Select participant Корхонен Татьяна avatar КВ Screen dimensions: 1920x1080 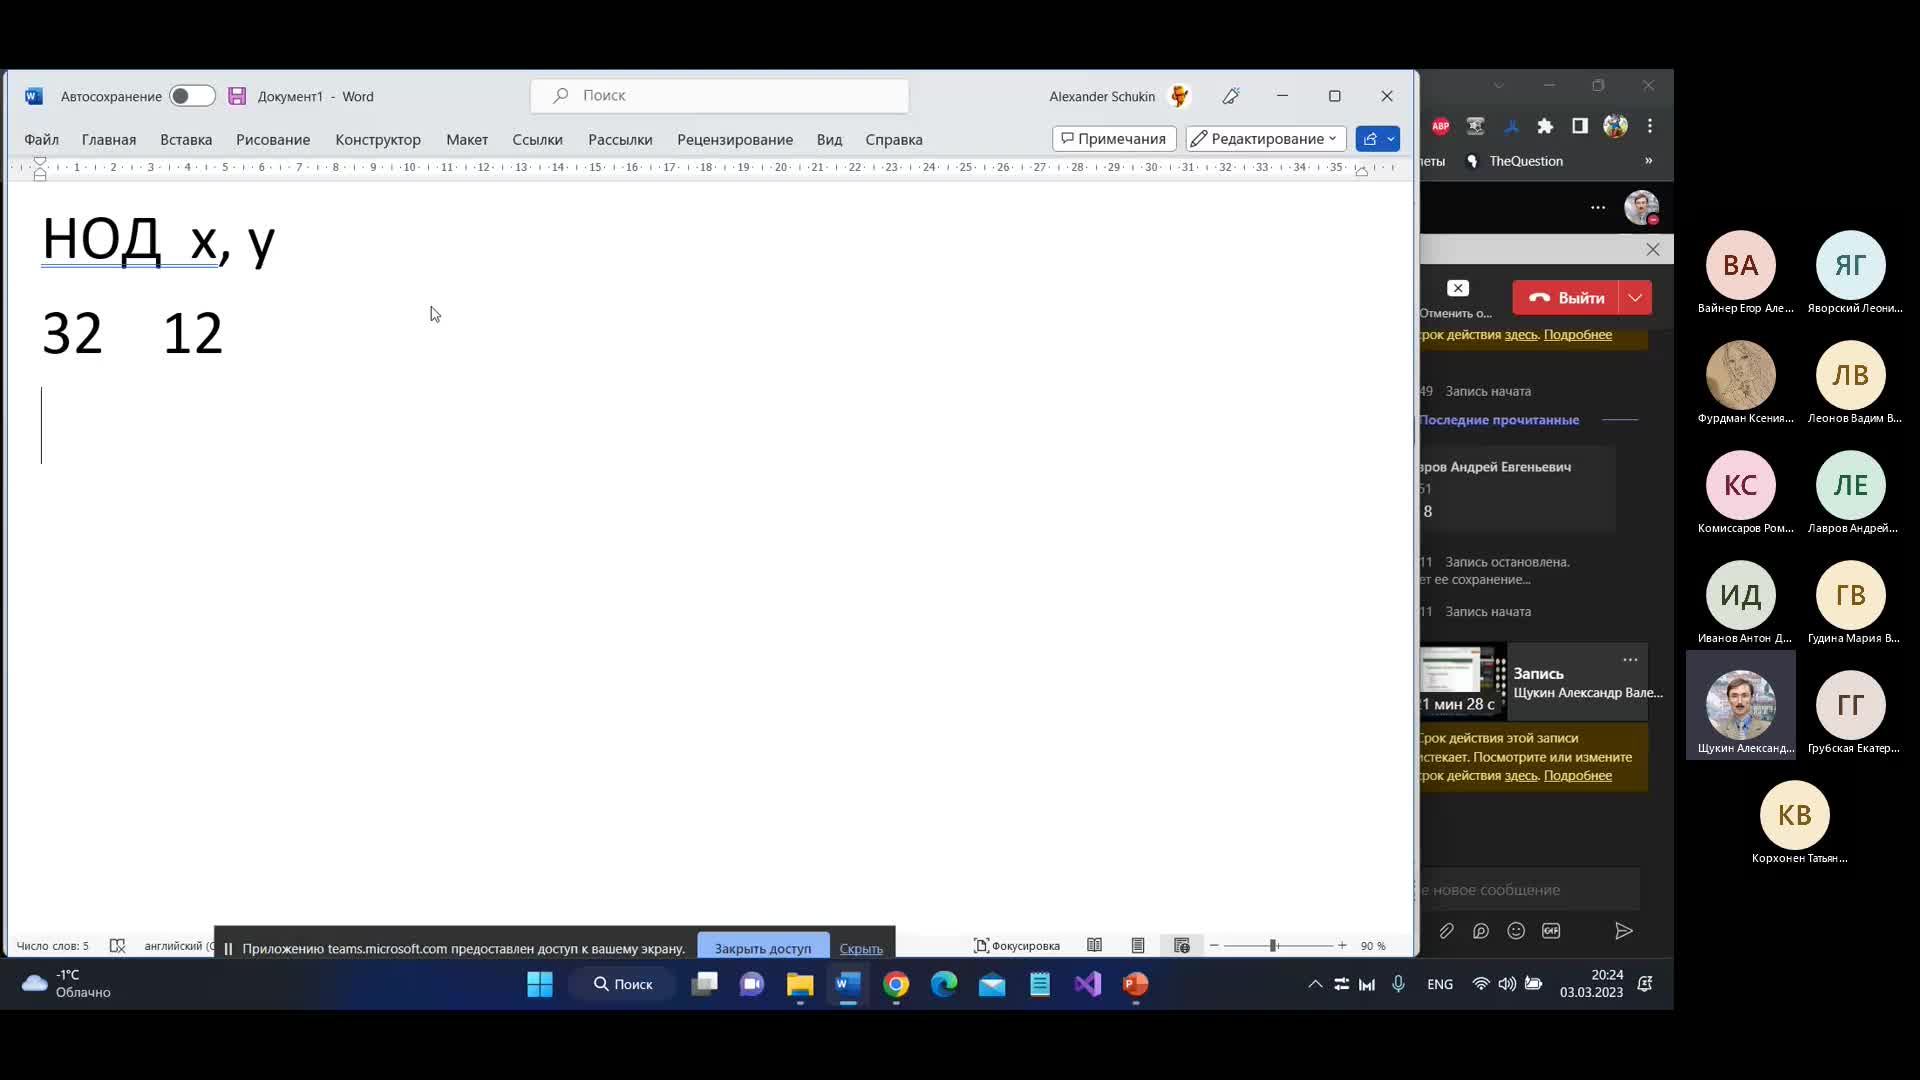pos(1794,815)
